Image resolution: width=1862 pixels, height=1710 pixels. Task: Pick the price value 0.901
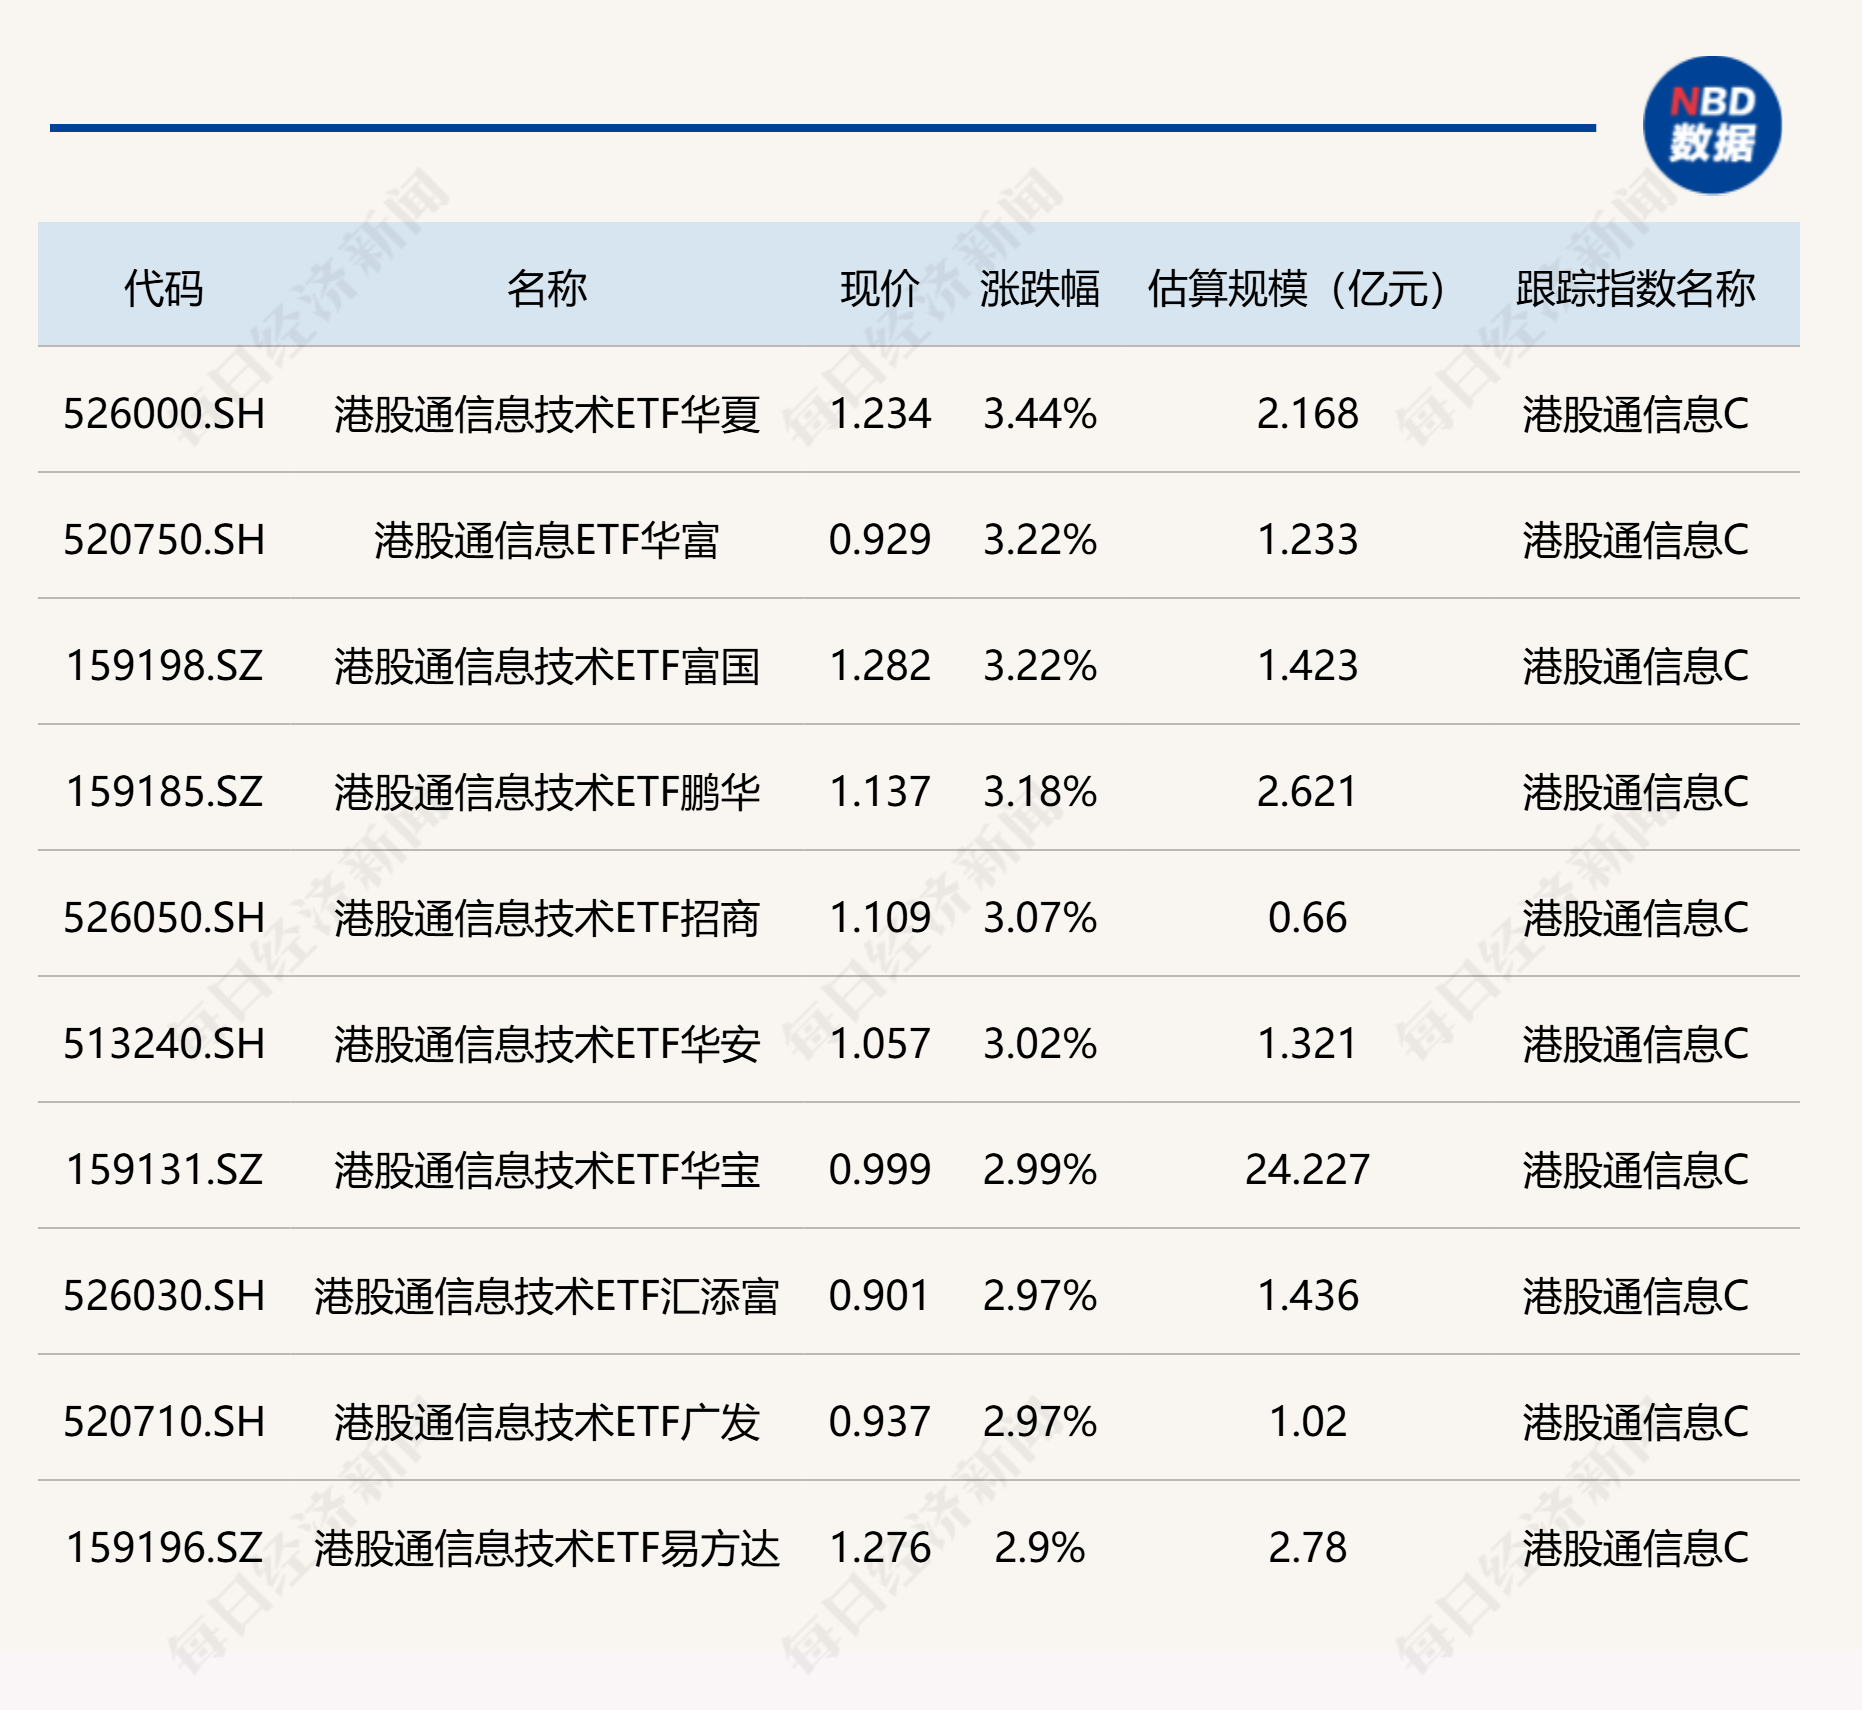(x=880, y=1296)
